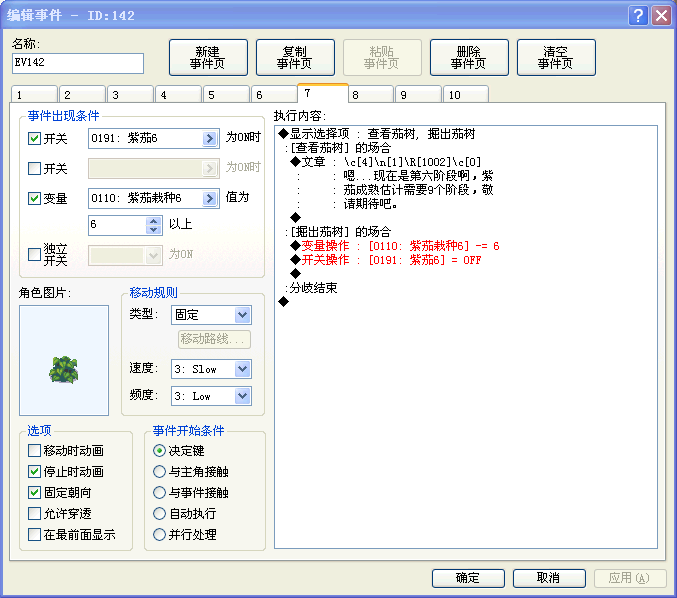Select the text line 嗯...现在是第六阶段啊
Viewport: 677px width, 598px height.
[x=418, y=176]
